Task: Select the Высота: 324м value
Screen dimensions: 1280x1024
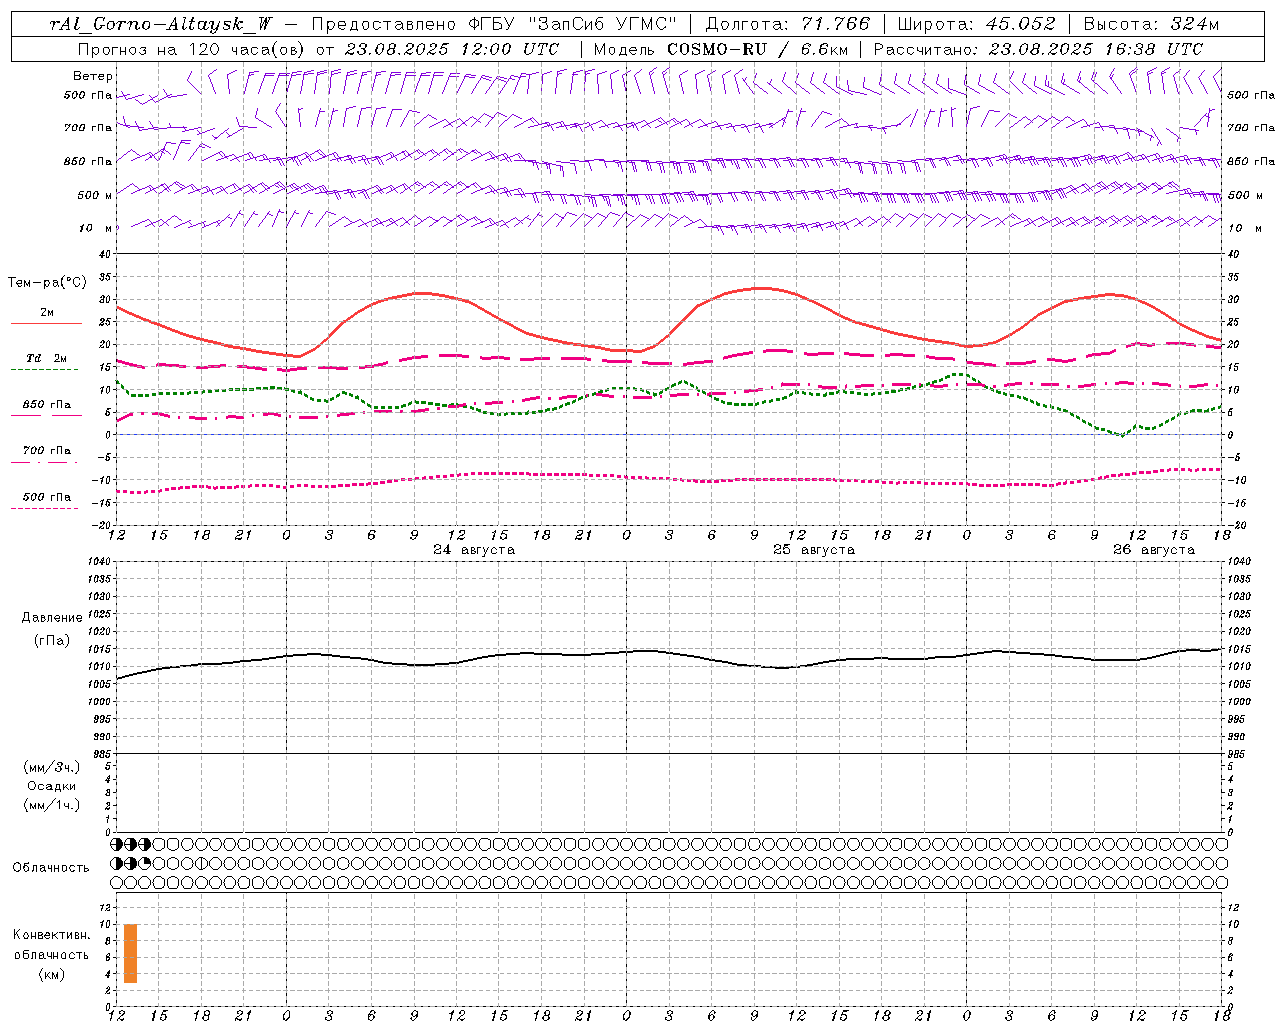Action: 1151,25
